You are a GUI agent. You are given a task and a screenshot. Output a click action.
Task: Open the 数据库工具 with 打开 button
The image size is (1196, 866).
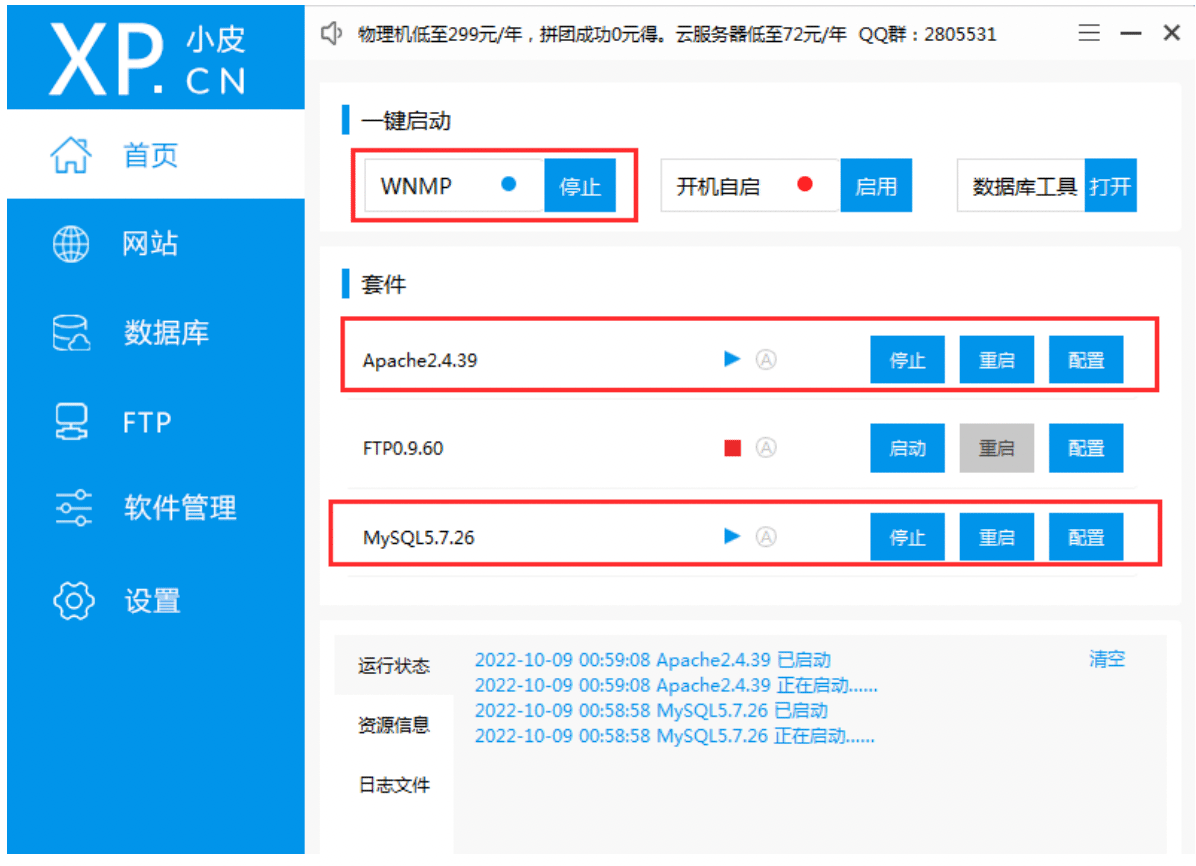[1110, 186]
